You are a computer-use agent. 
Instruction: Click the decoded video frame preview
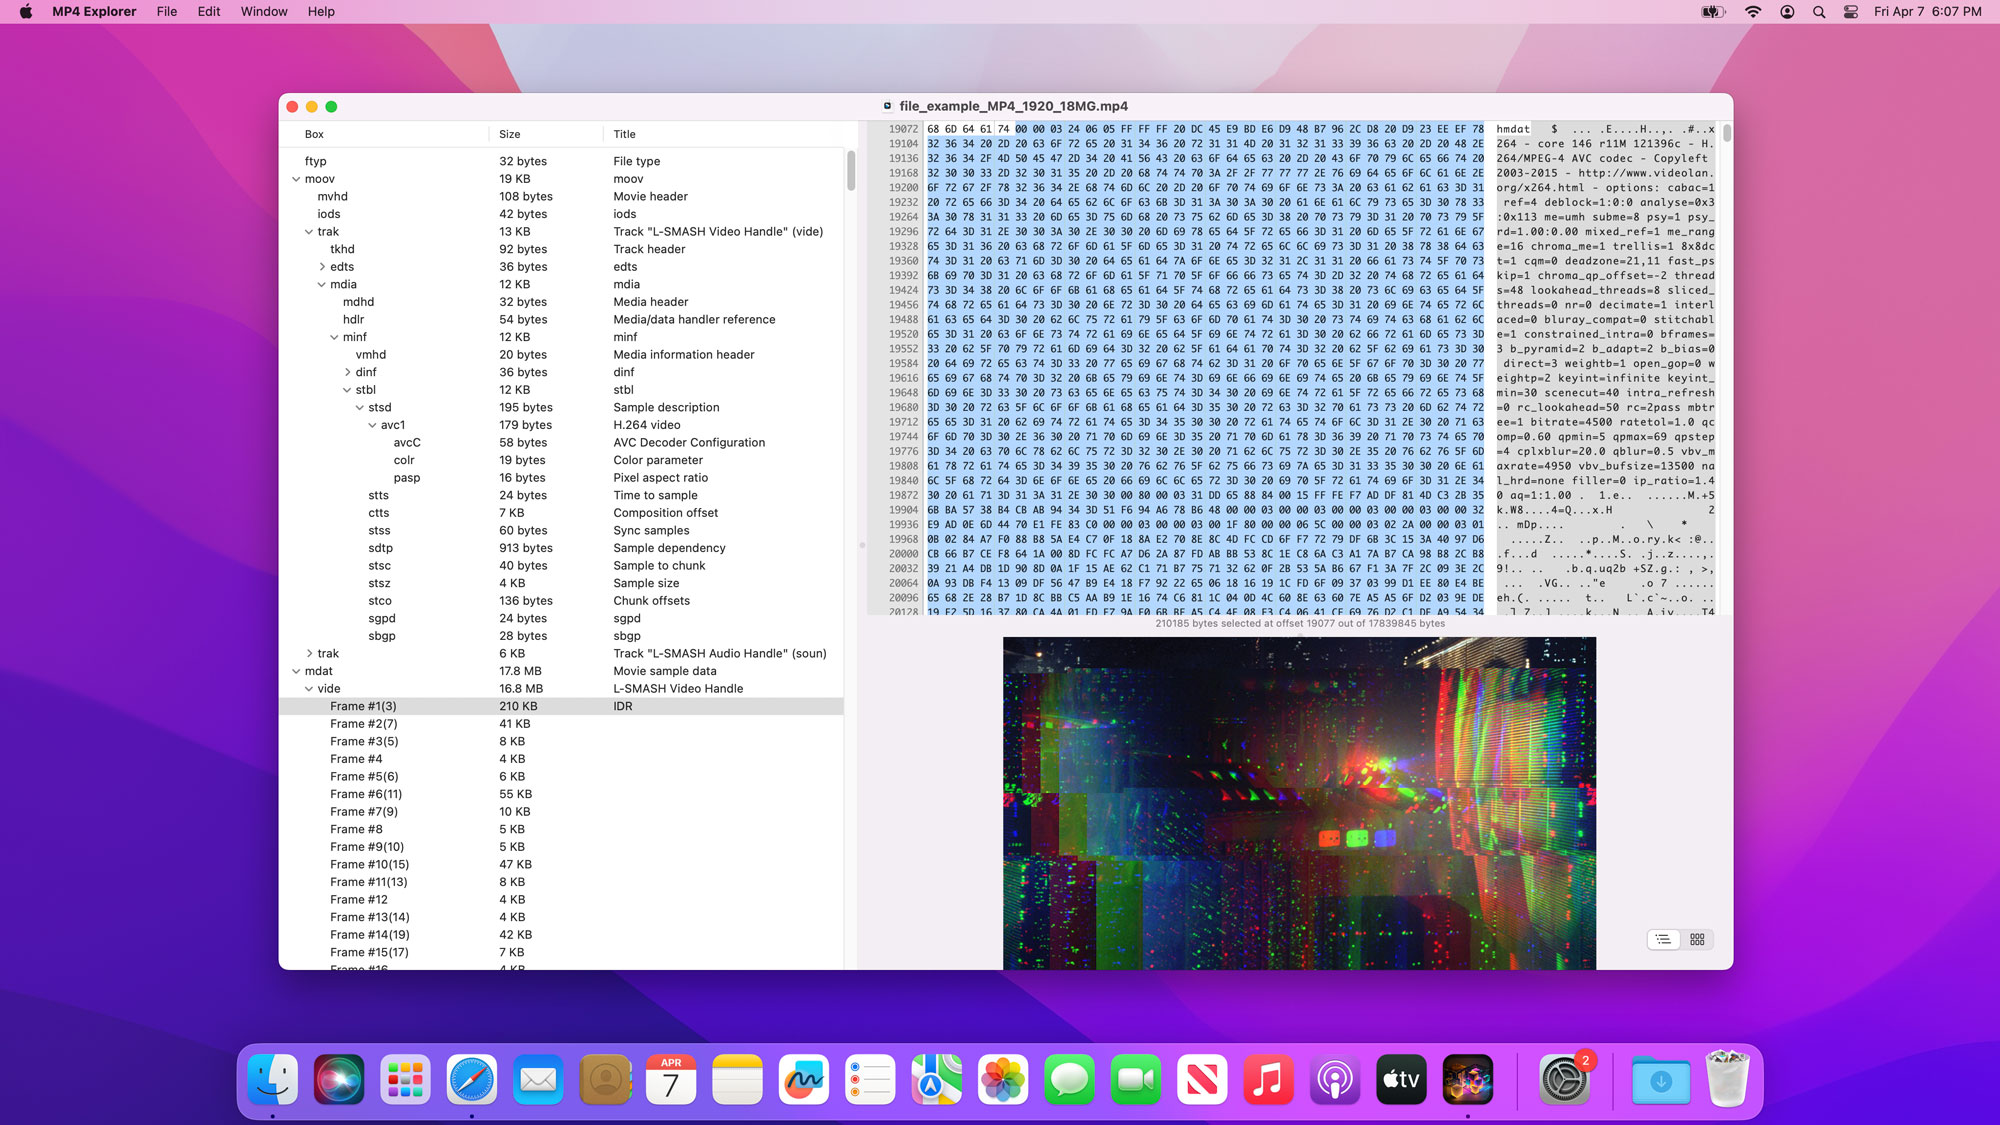(x=1299, y=802)
